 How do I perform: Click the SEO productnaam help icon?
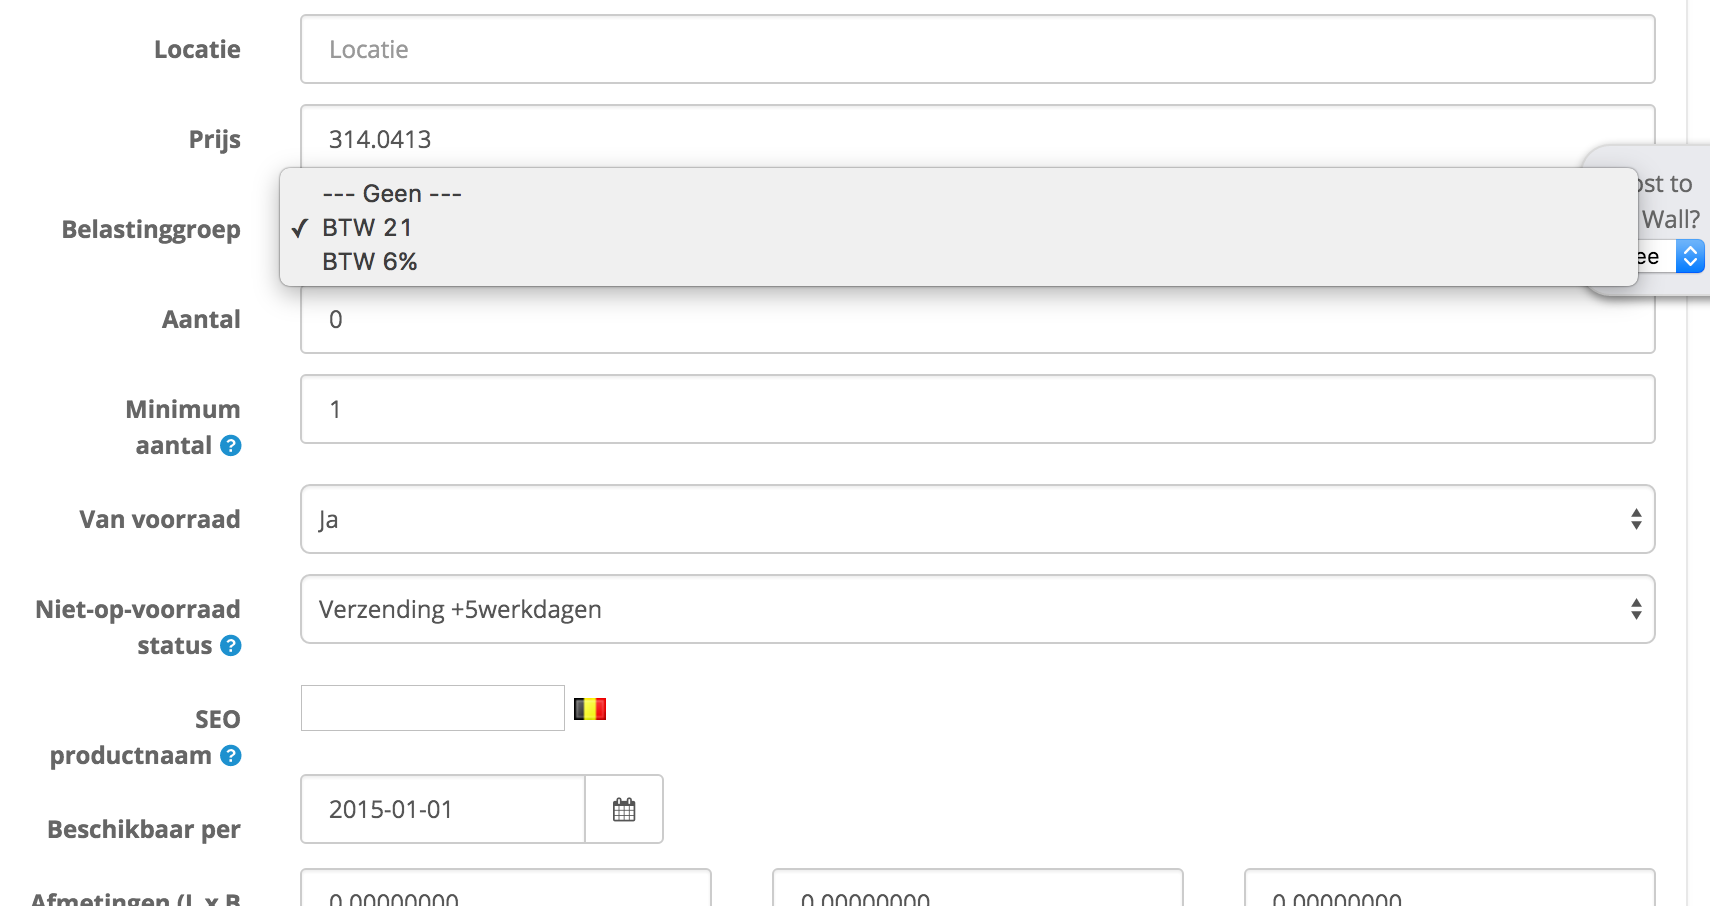[231, 756]
